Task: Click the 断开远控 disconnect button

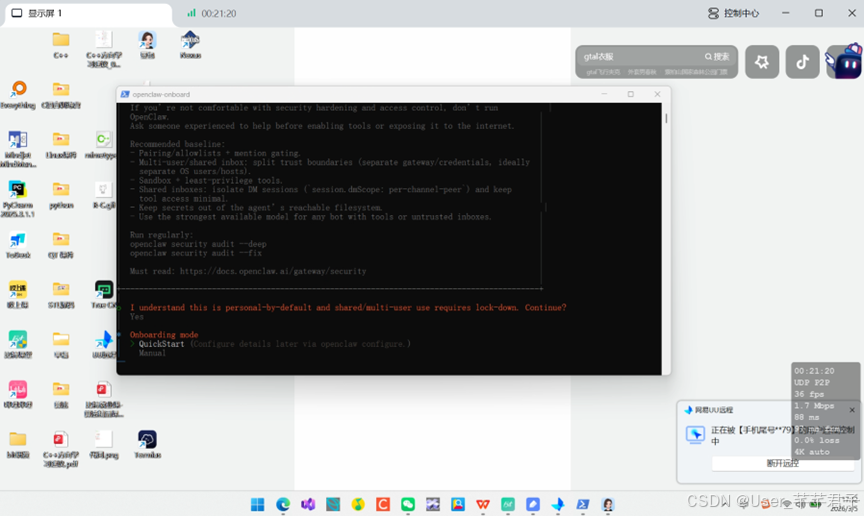Action: point(782,464)
